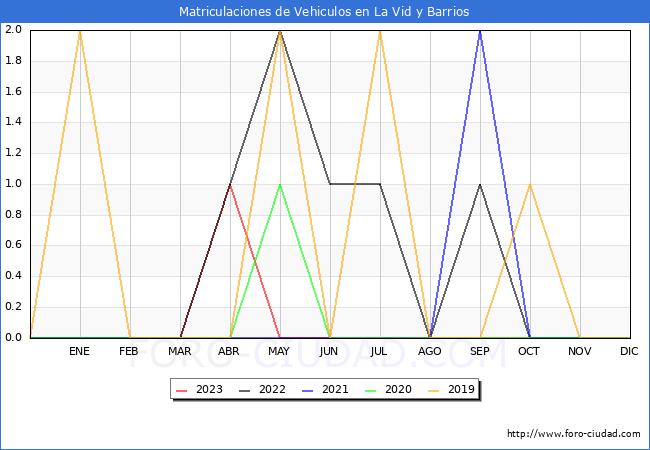Click the 2.0 y-axis value
This screenshot has width=650, height=450.
pos(13,29)
